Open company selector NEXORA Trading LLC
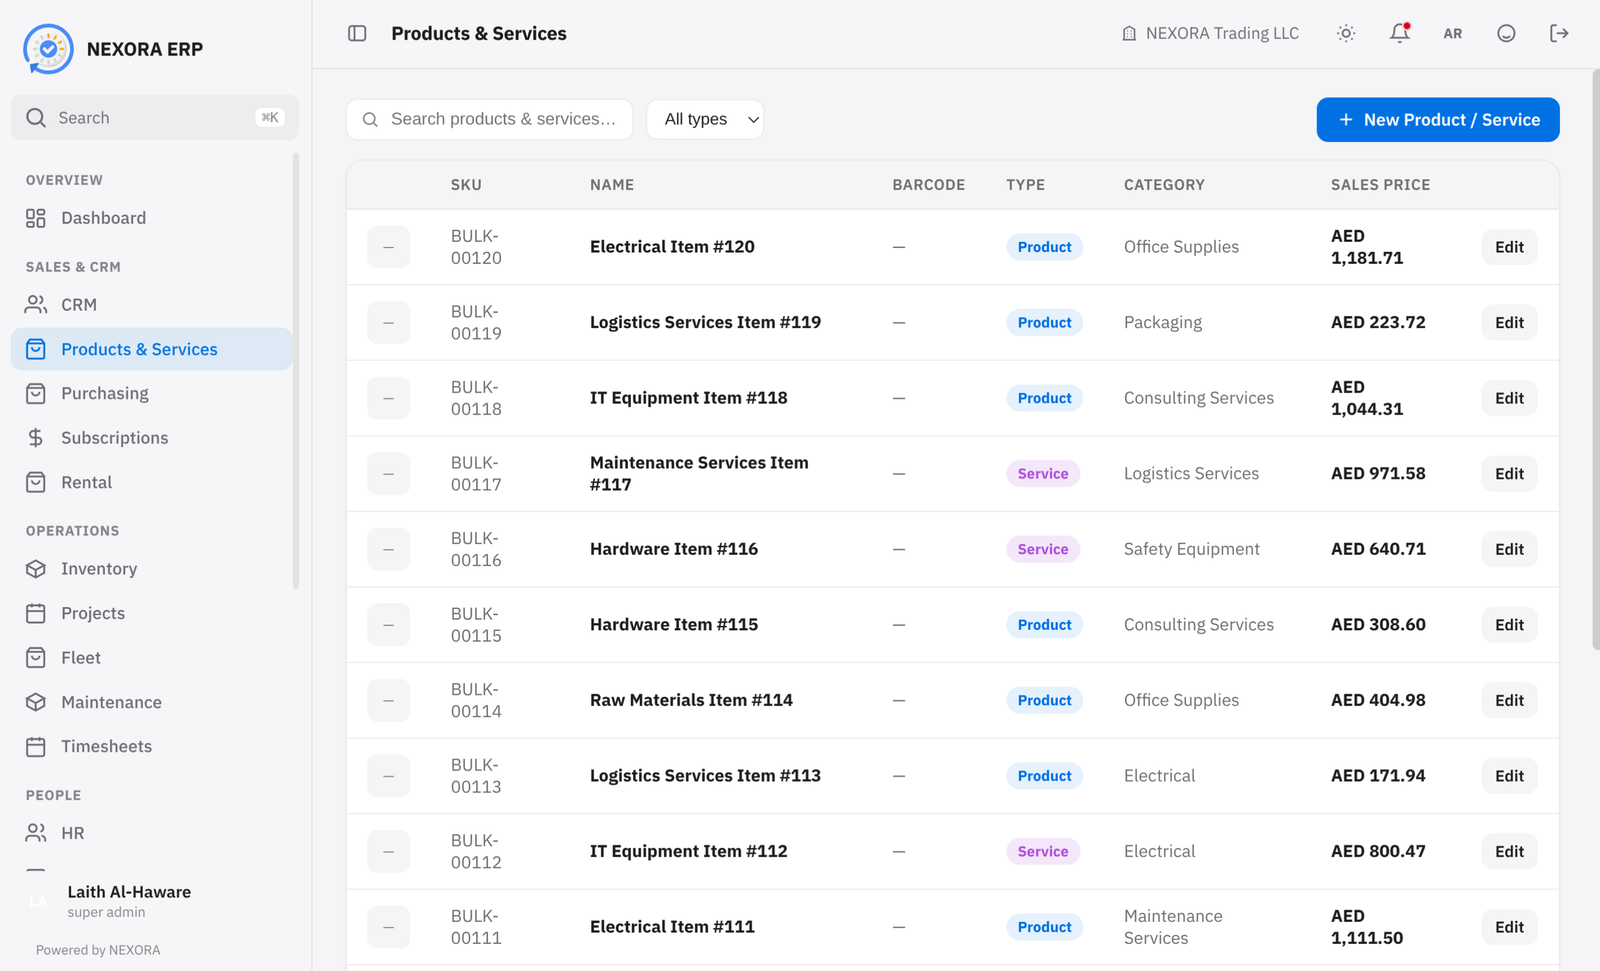1600x971 pixels. click(1210, 33)
